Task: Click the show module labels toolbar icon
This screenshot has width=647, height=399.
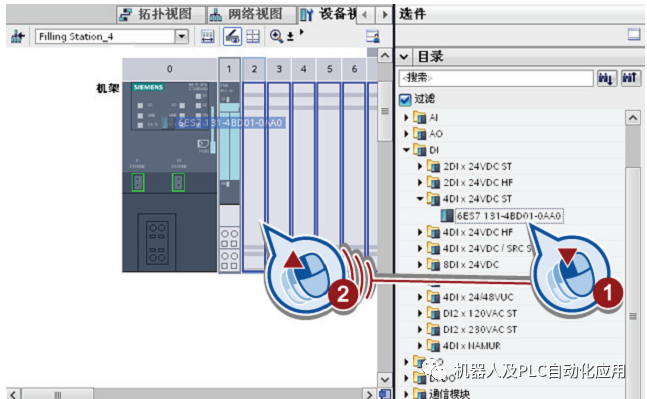Action: click(232, 36)
